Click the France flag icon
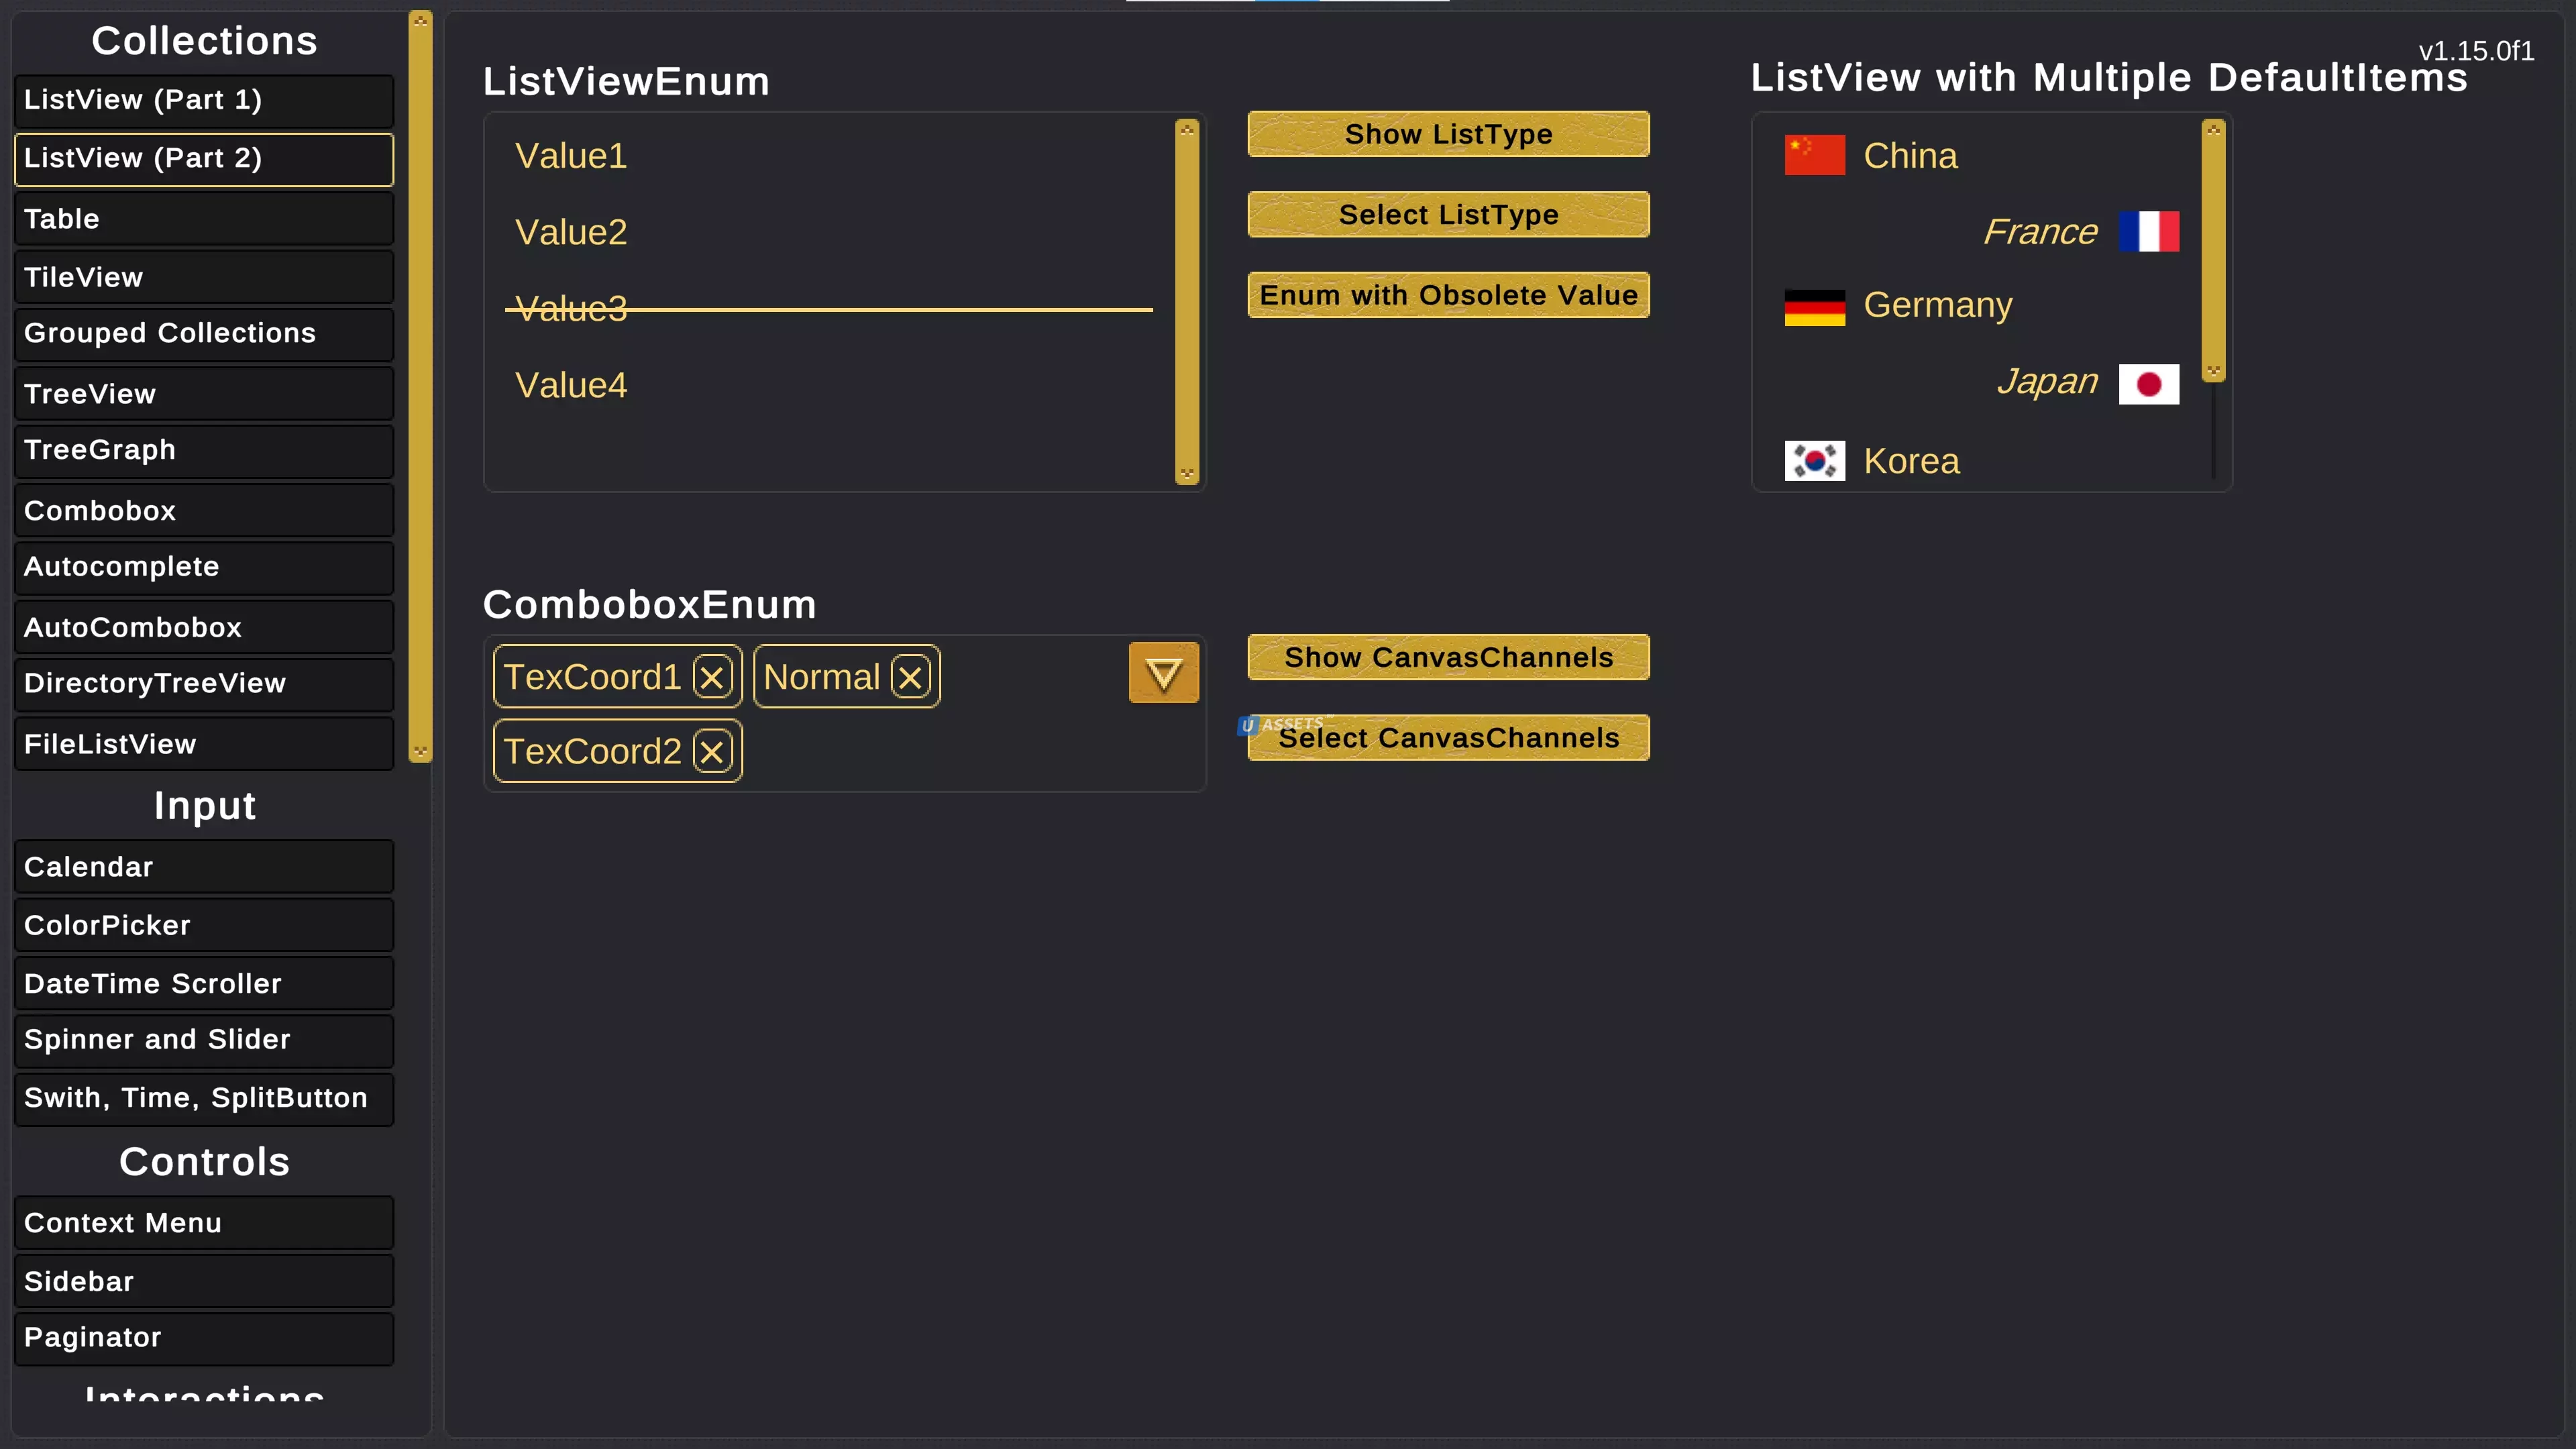This screenshot has width=2576, height=1449. pyautogui.click(x=2148, y=231)
